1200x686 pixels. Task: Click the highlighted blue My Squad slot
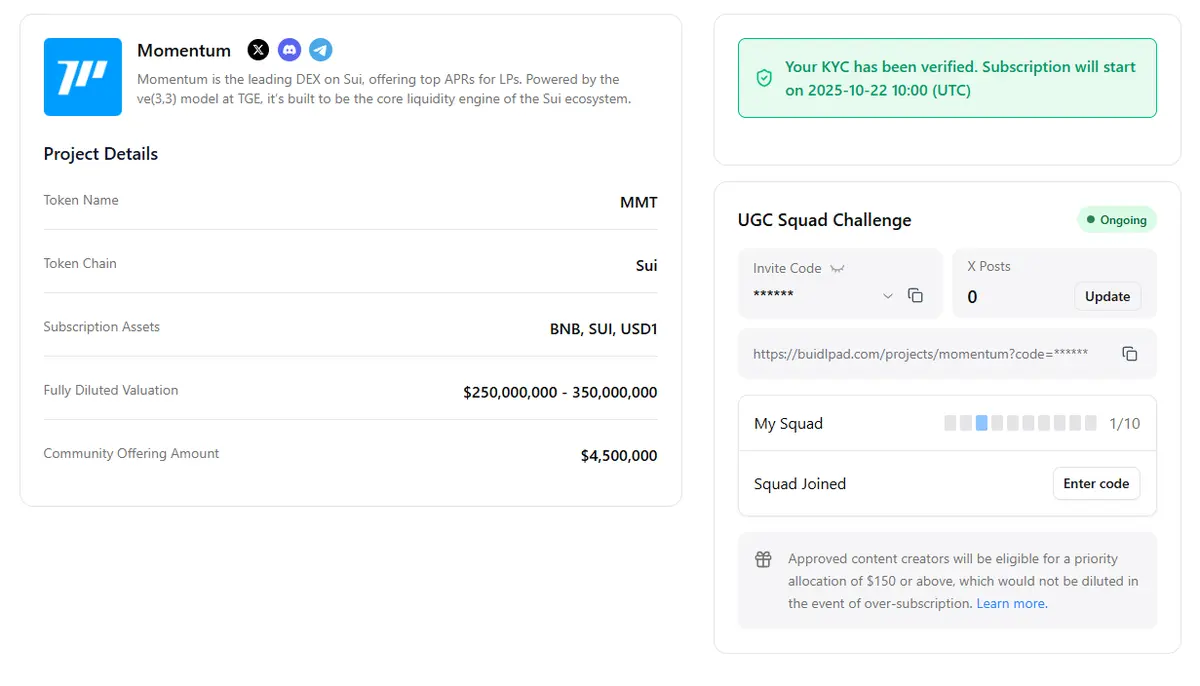click(x=982, y=424)
